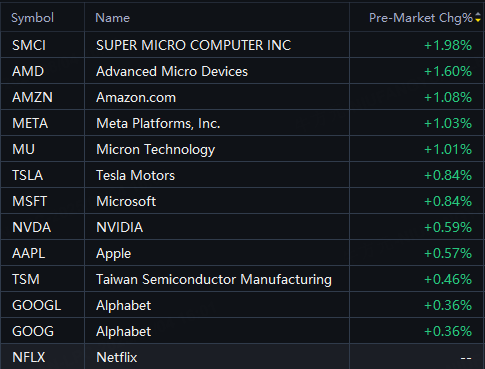Select the GOOG ticker symbol

click(33, 331)
